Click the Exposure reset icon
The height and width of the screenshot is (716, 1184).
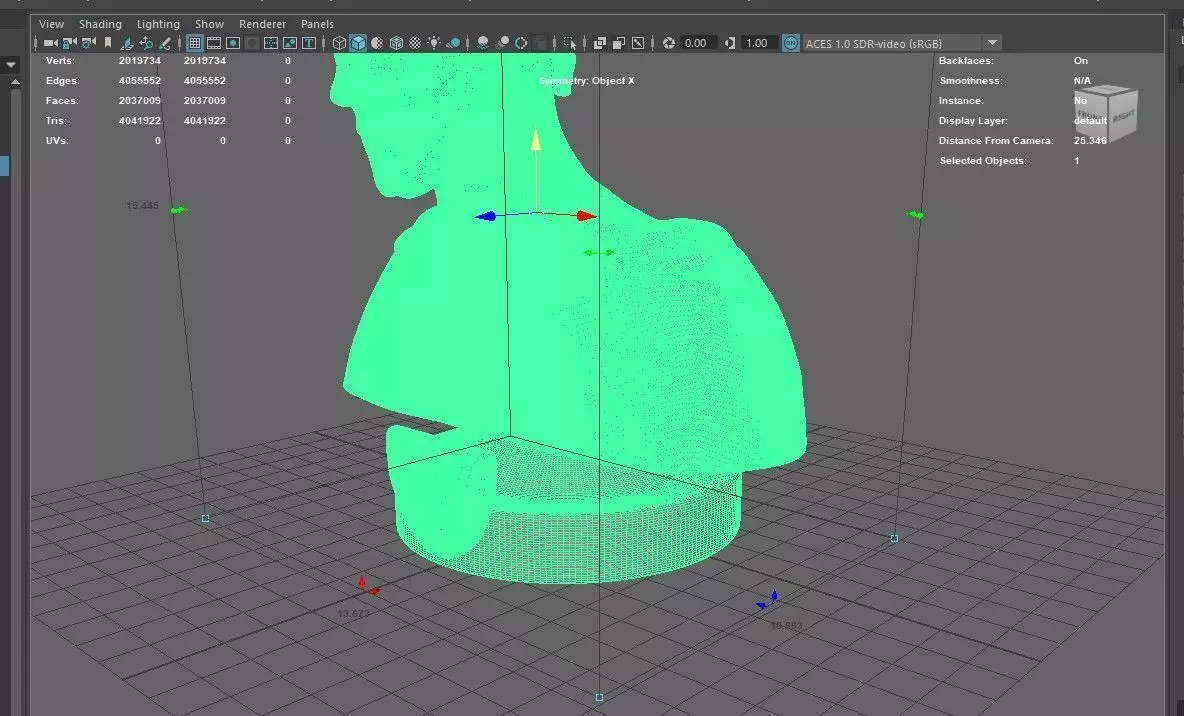[668, 43]
